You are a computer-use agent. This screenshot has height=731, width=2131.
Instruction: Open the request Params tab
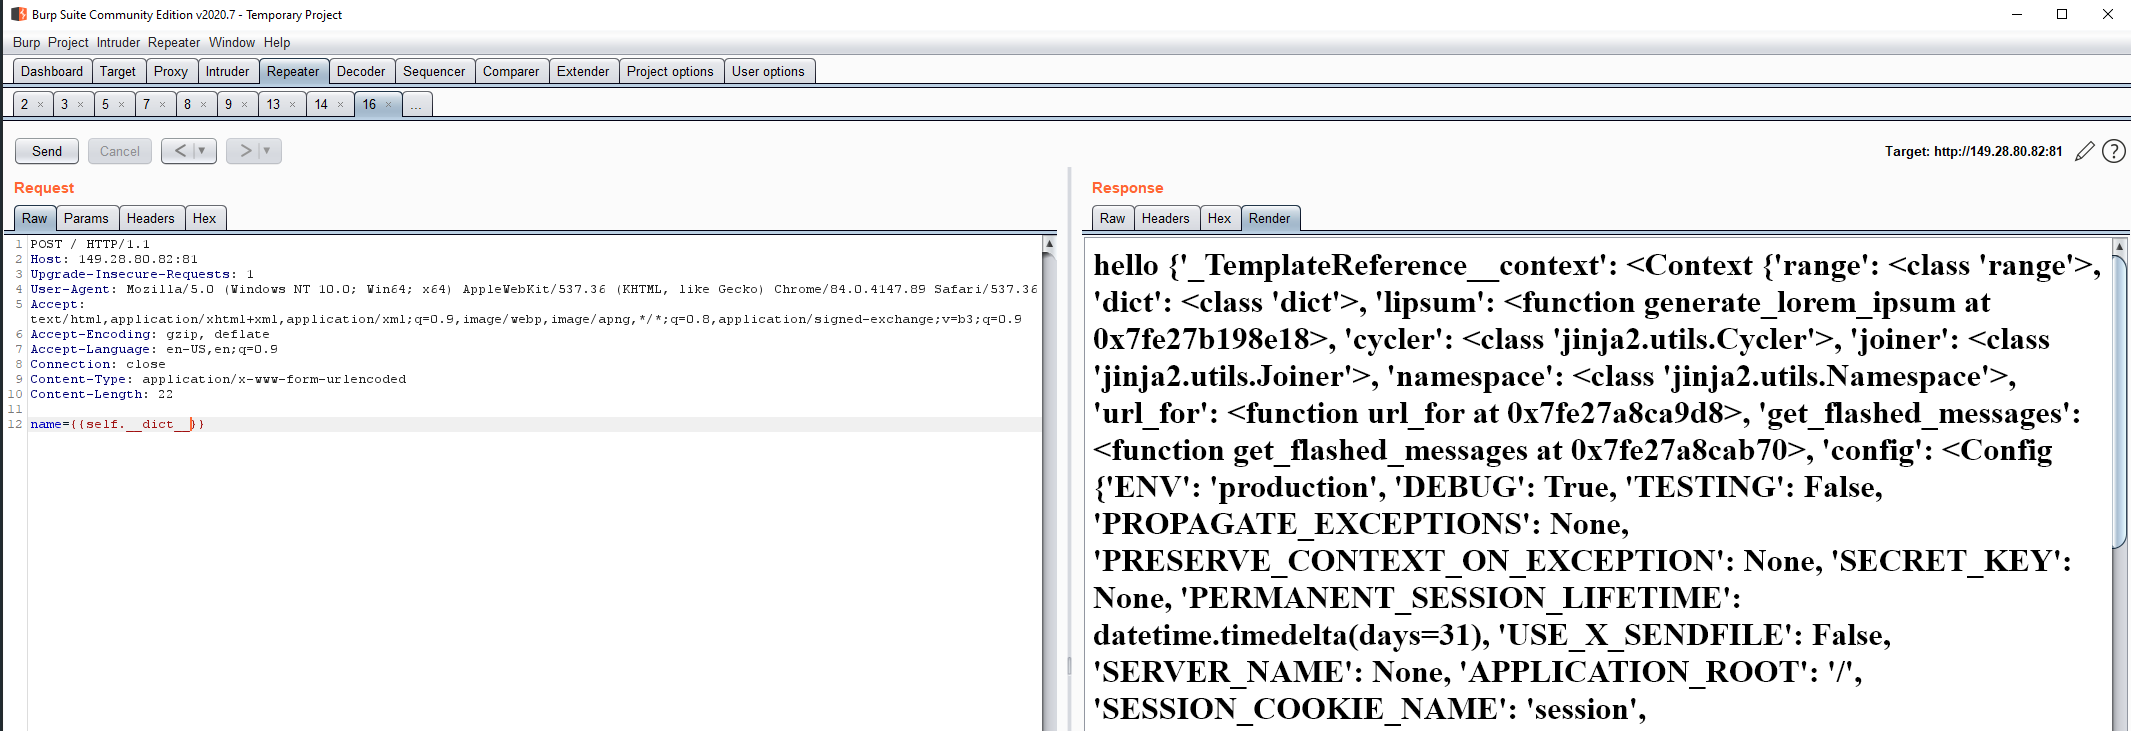click(x=86, y=218)
